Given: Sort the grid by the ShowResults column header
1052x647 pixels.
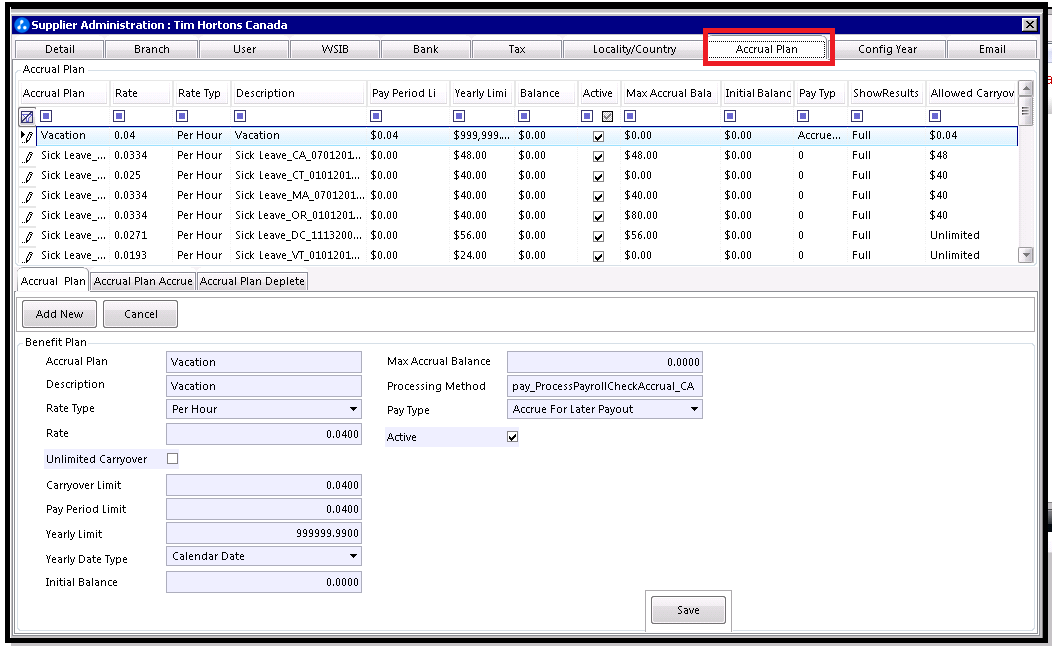Looking at the screenshot, I should (886, 93).
